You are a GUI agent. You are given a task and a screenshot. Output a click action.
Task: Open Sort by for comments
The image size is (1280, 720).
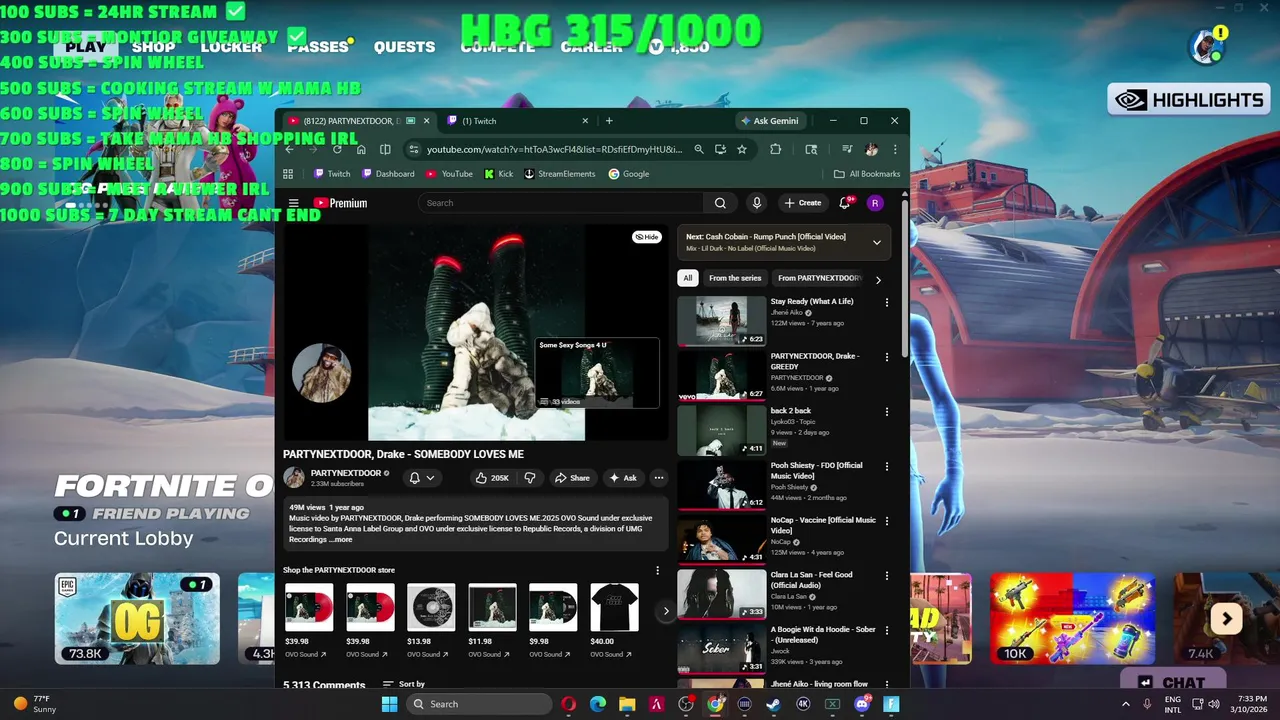tap(403, 684)
